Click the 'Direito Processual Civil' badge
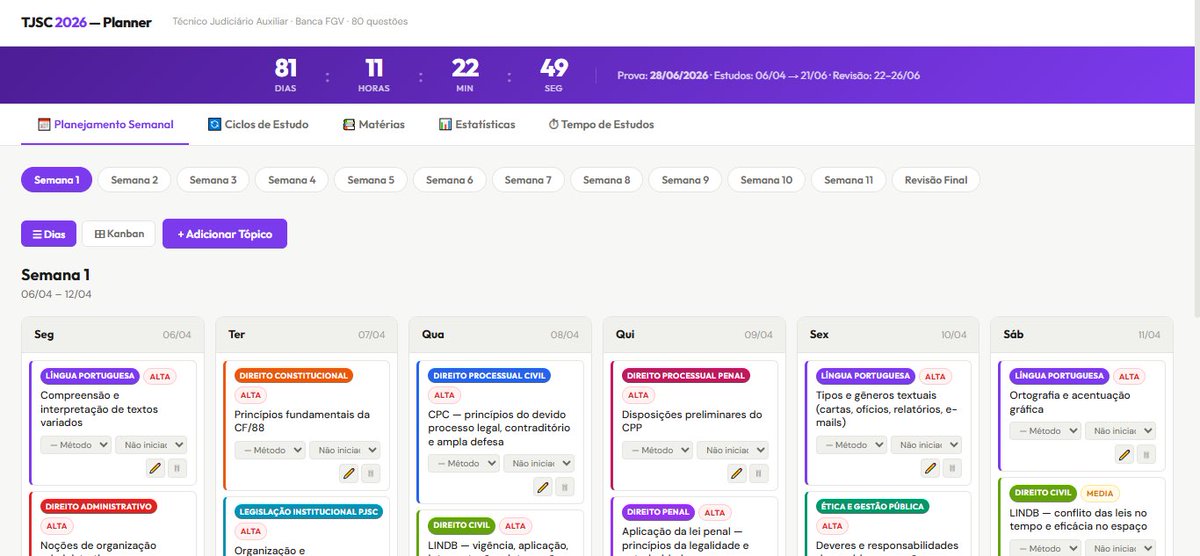 (489, 376)
